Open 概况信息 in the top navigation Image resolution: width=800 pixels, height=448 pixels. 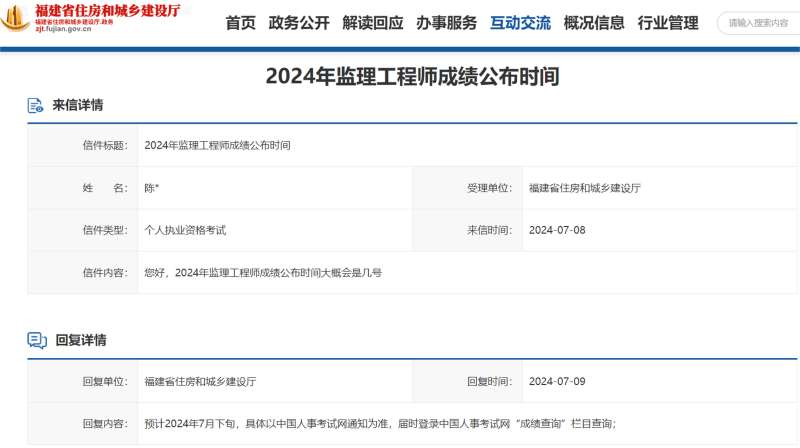[x=594, y=23]
